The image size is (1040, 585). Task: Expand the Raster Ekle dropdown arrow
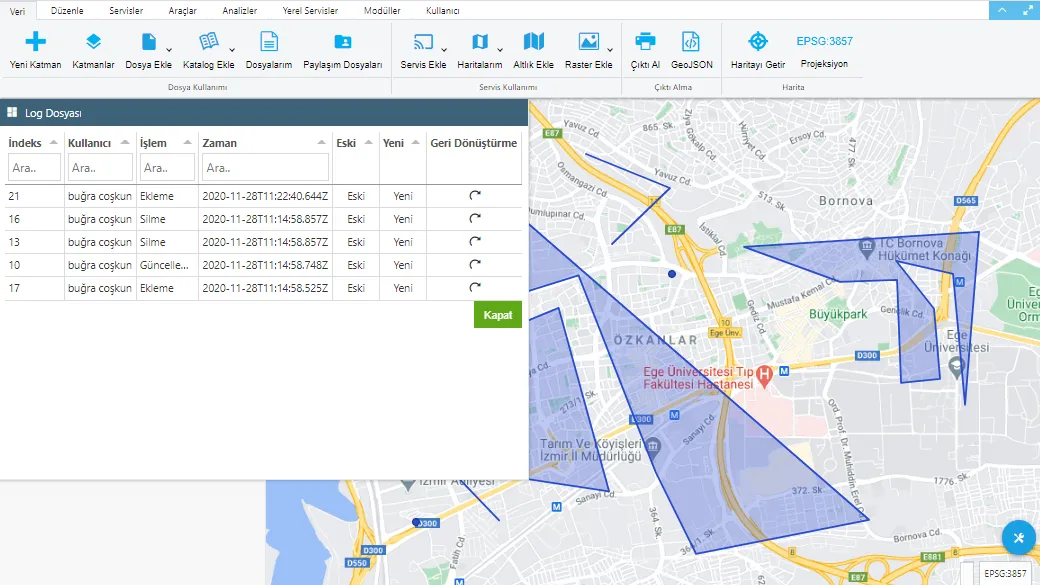[610, 50]
